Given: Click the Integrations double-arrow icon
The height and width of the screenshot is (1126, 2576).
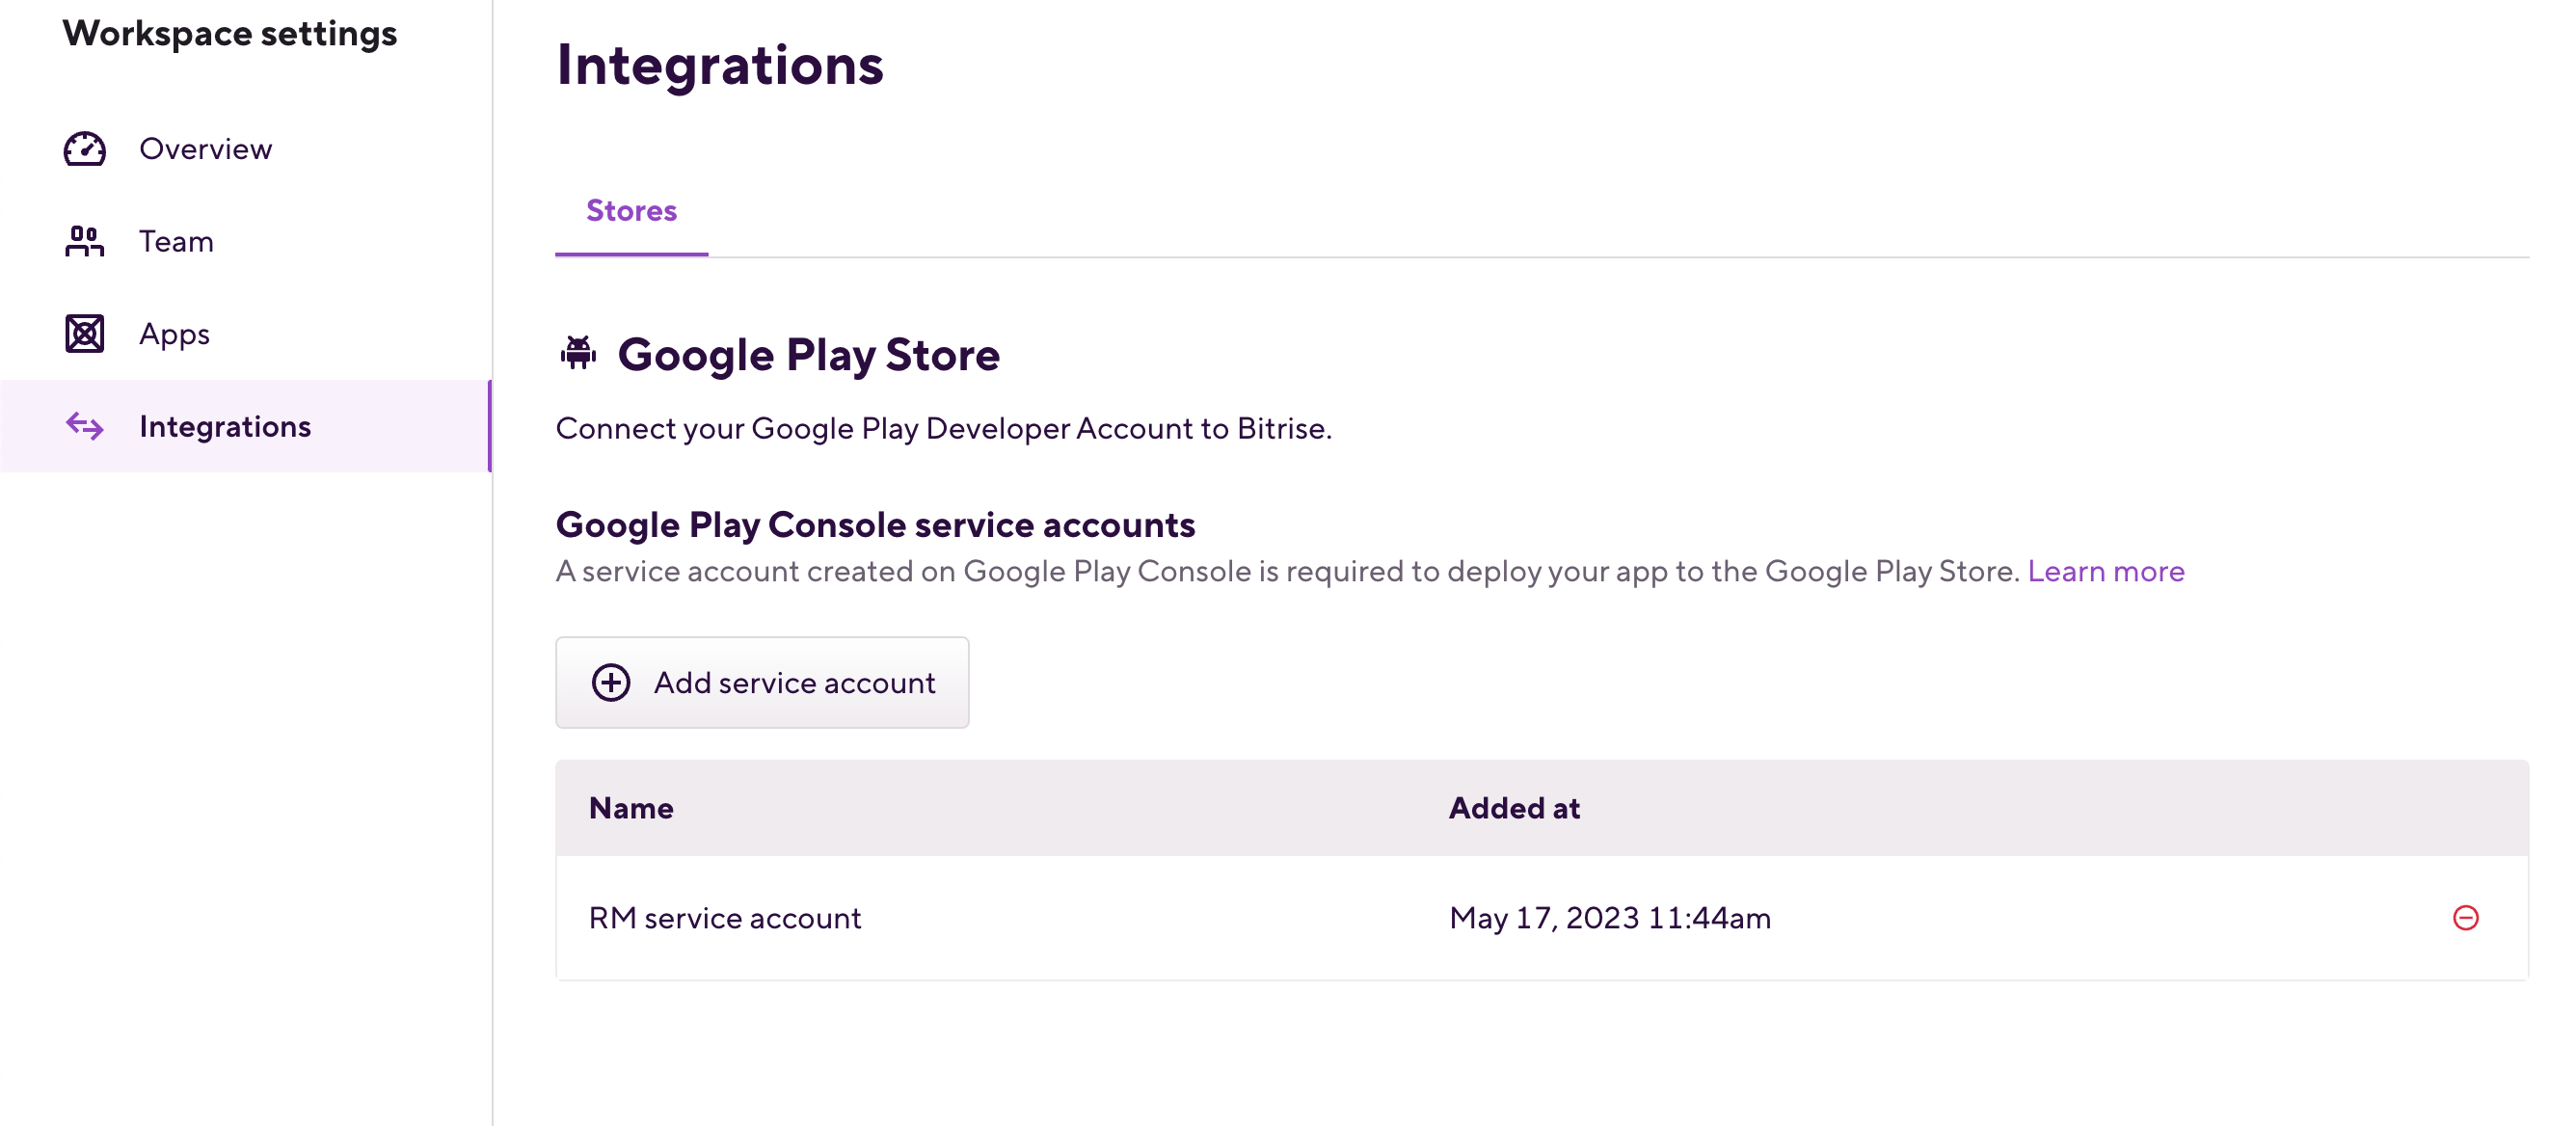Looking at the screenshot, I should click(84, 426).
